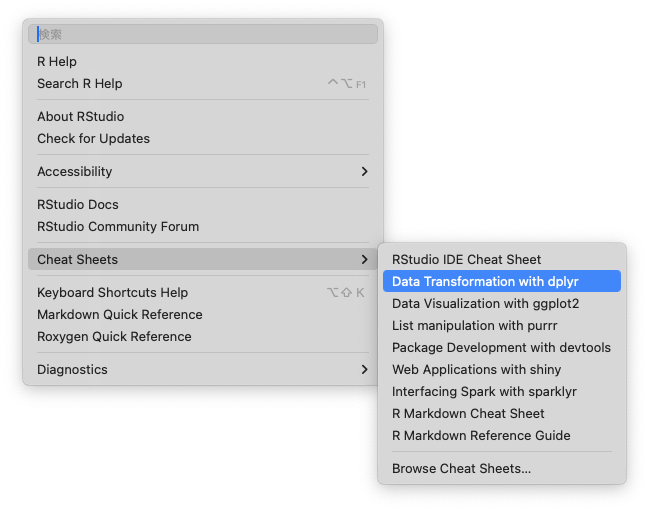The height and width of the screenshot is (511, 649).
Task: Open Data Visualization with ggplot2
Action: [485, 304]
